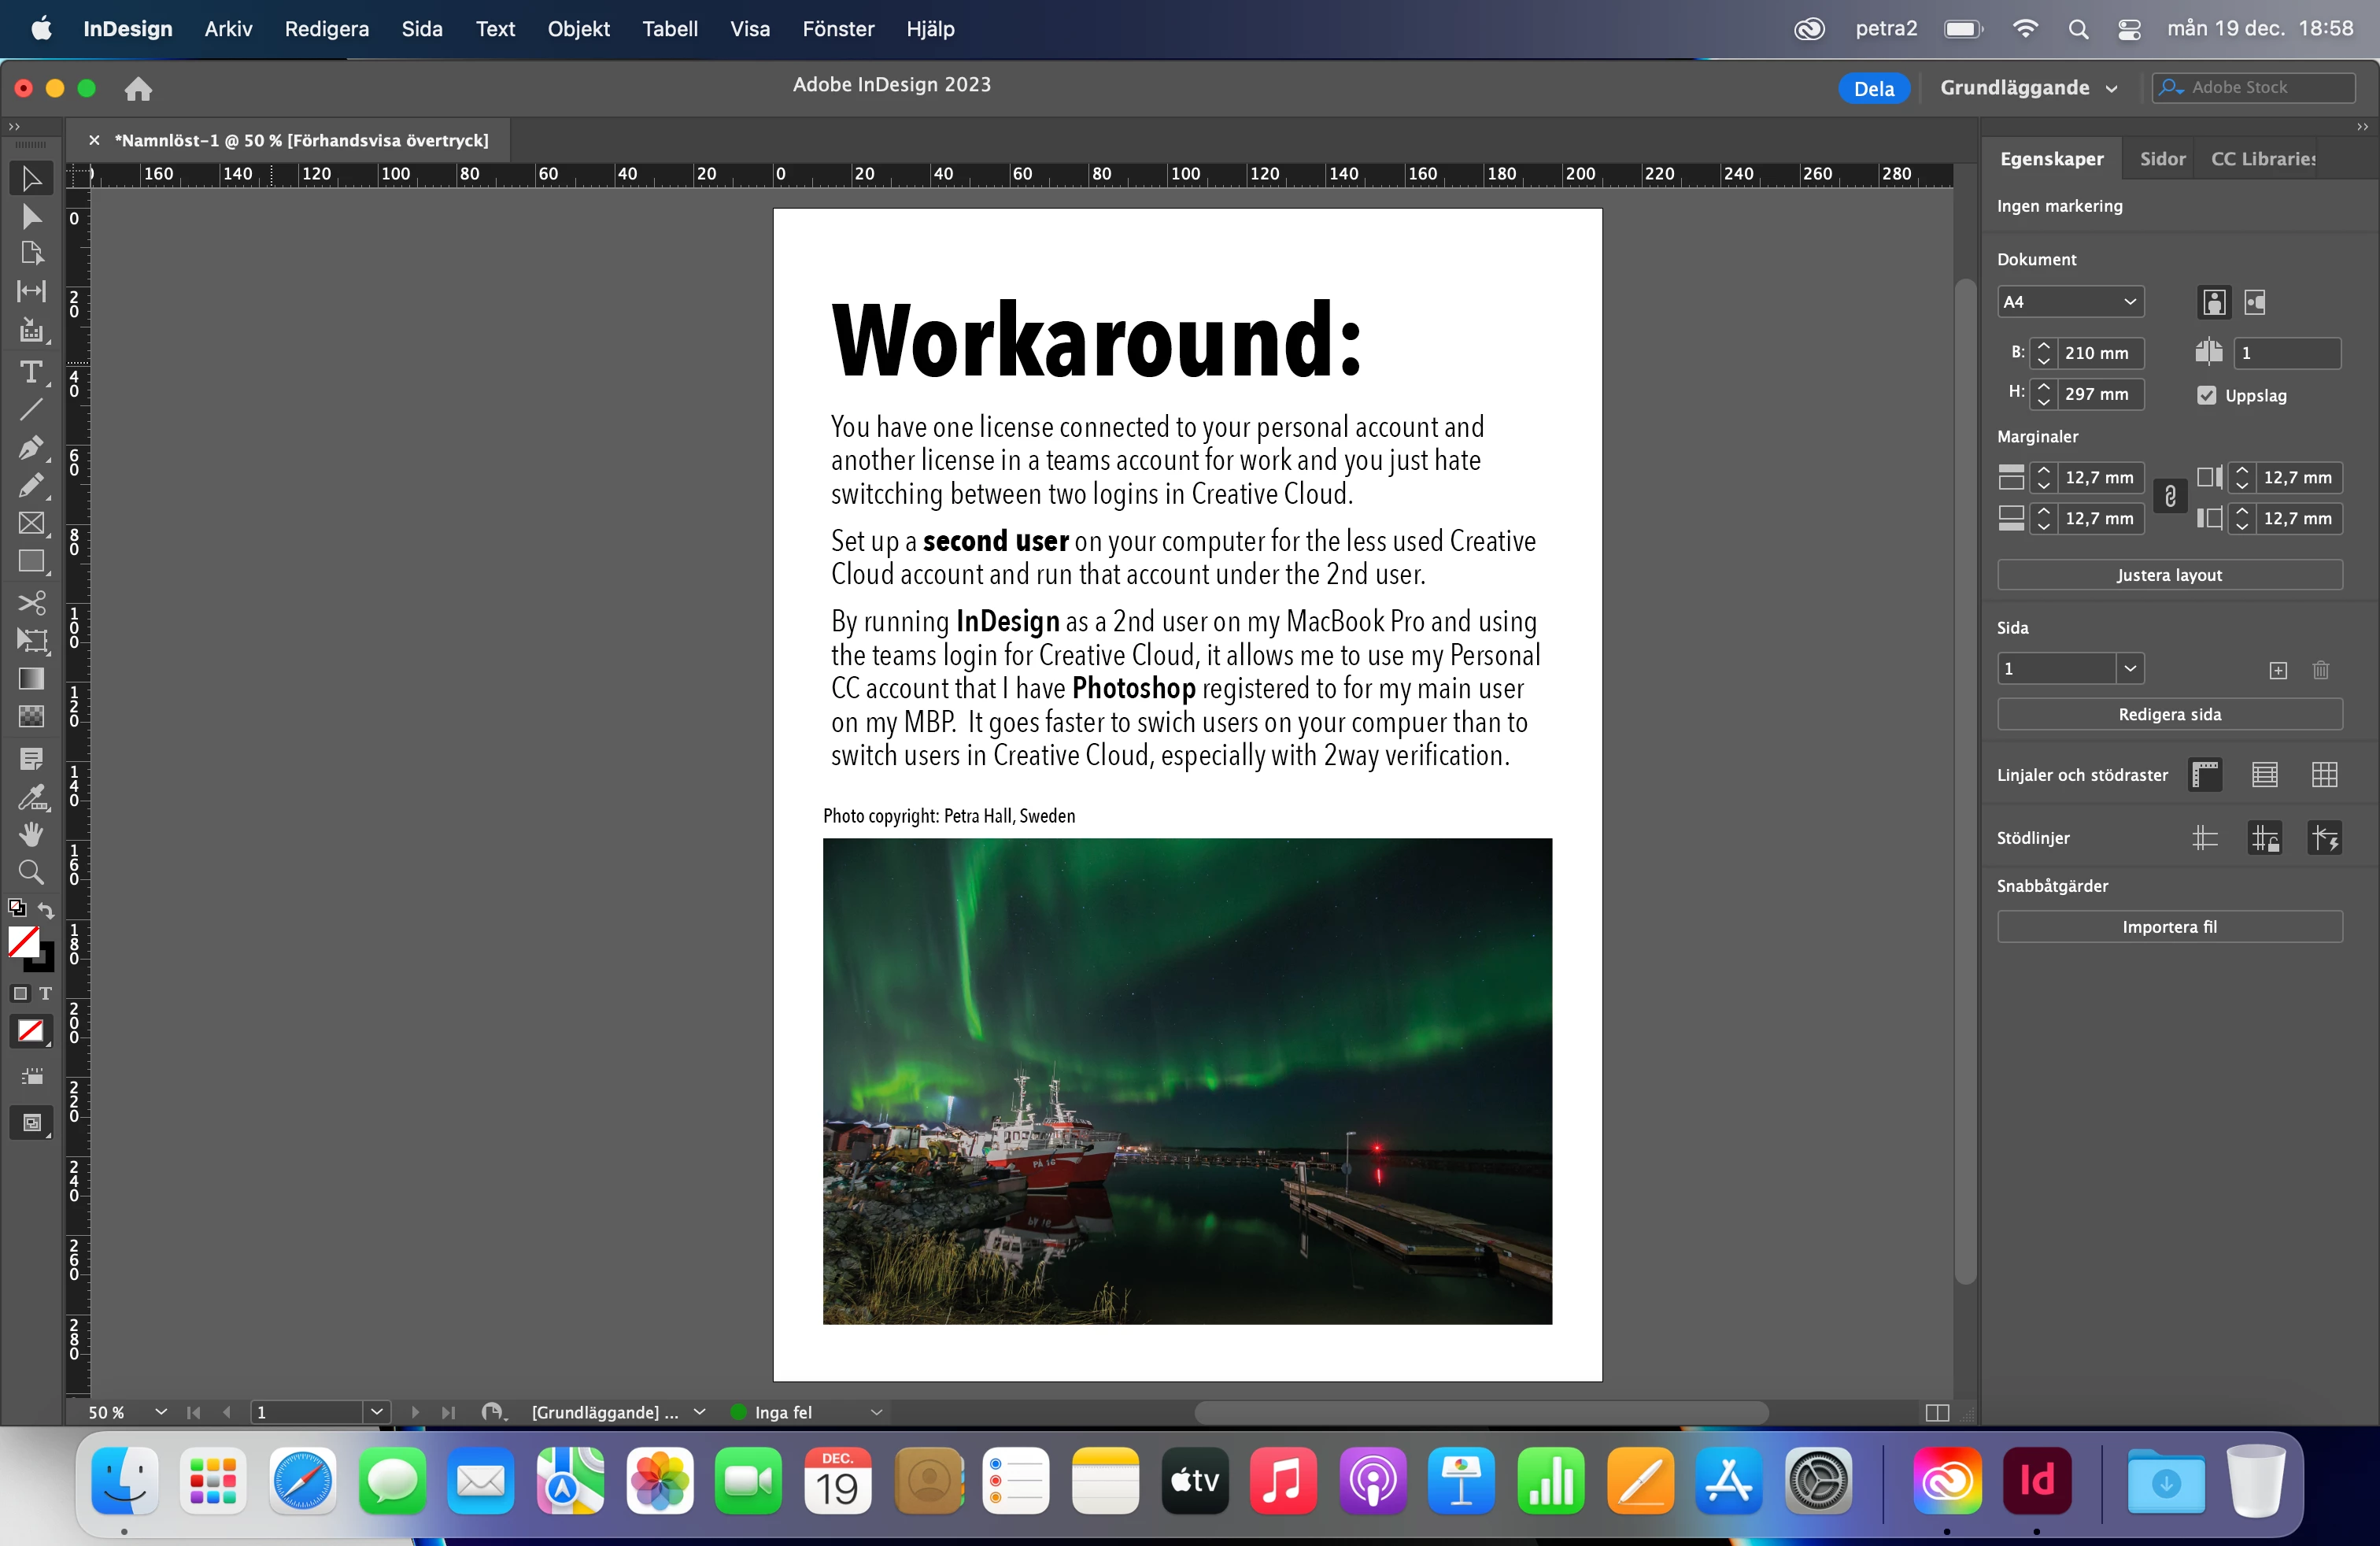Select the Scissors tool
Viewport: 2380px width, 1546px height.
(31, 602)
